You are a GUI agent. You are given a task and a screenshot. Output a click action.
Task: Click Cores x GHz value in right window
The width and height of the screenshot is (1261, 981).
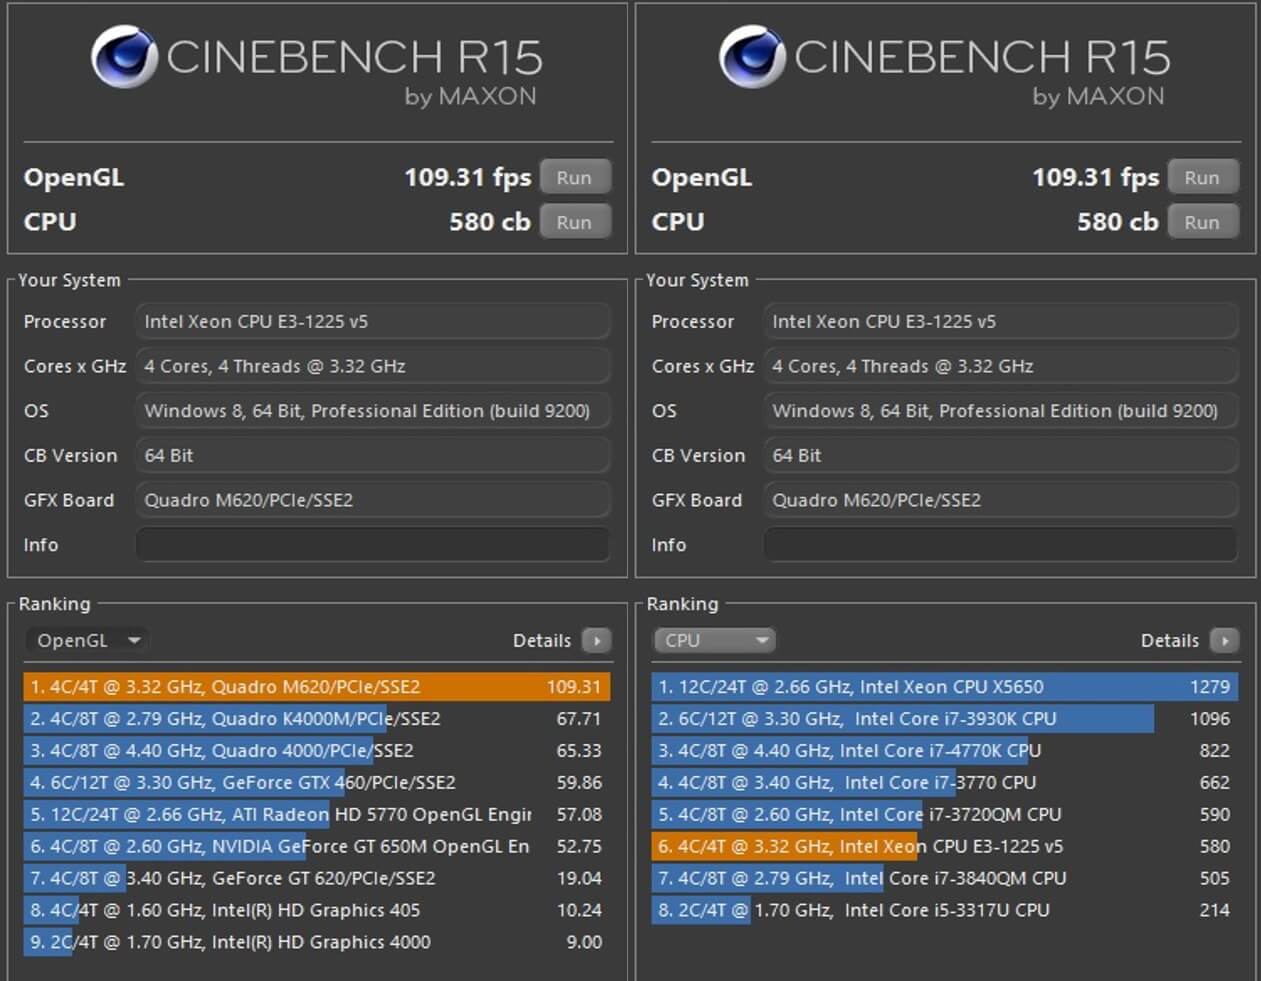tap(1000, 366)
